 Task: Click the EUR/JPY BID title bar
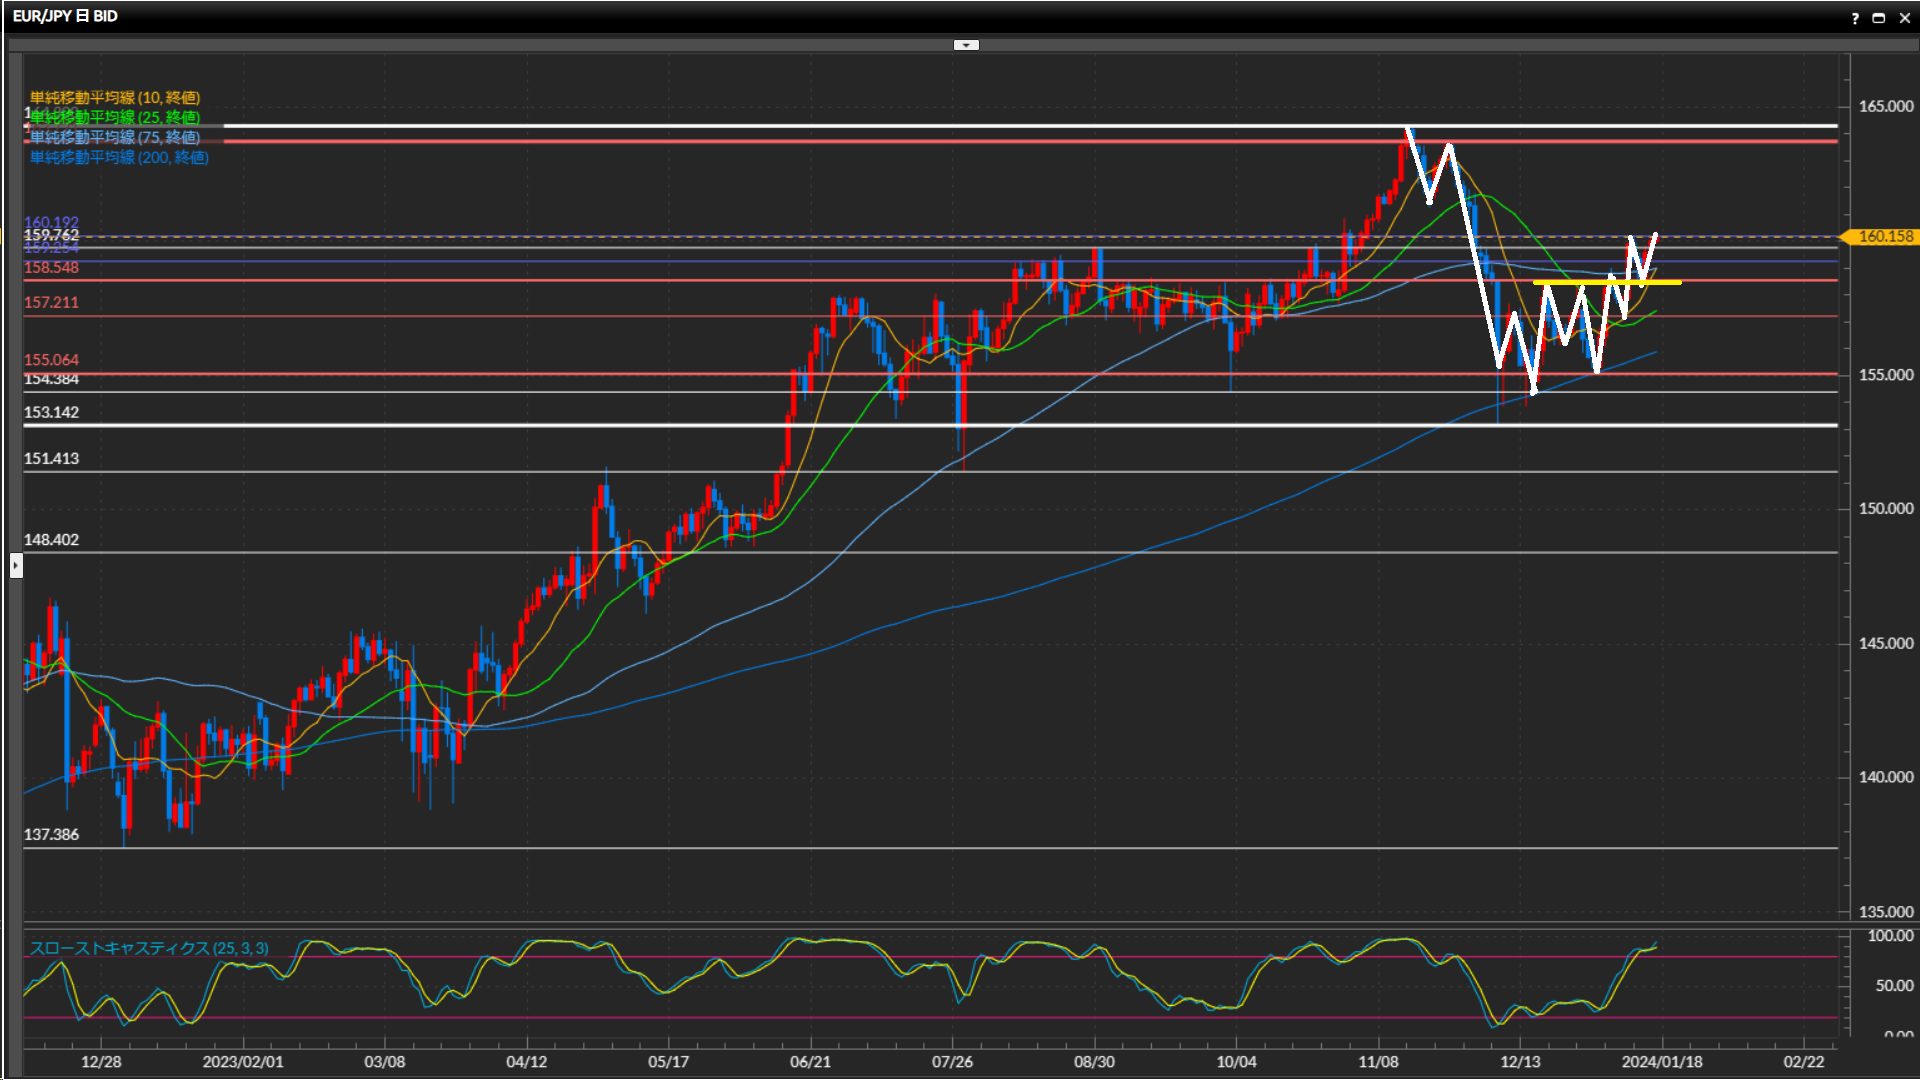[65, 16]
